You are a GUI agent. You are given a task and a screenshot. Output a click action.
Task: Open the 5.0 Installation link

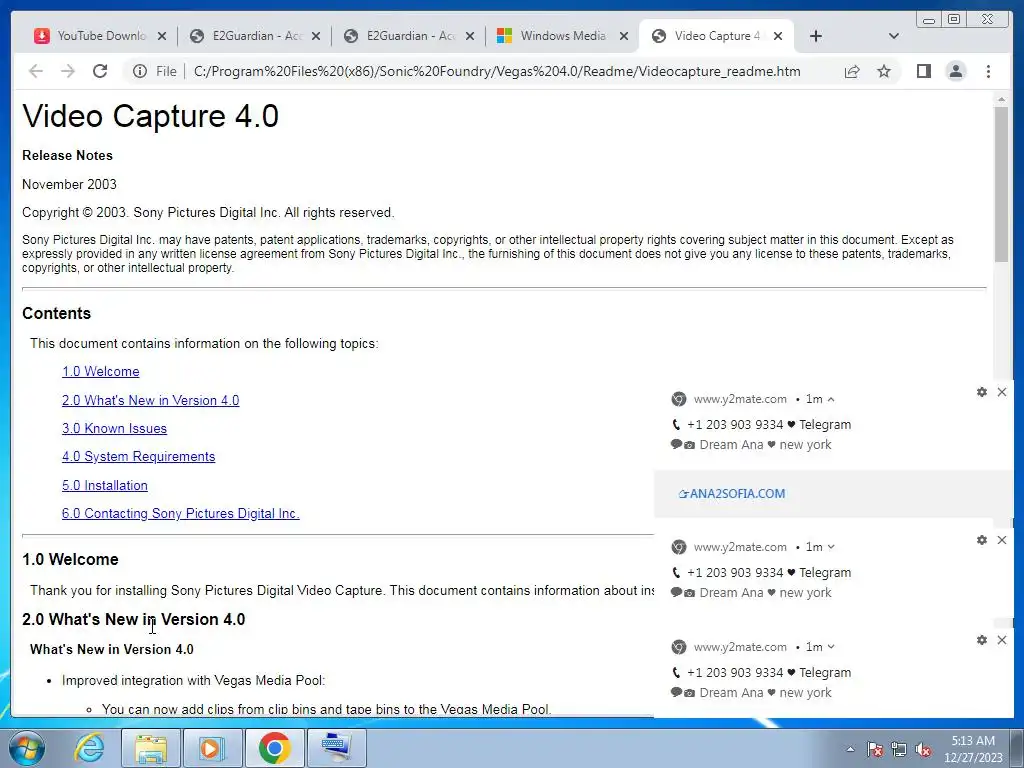click(x=104, y=485)
